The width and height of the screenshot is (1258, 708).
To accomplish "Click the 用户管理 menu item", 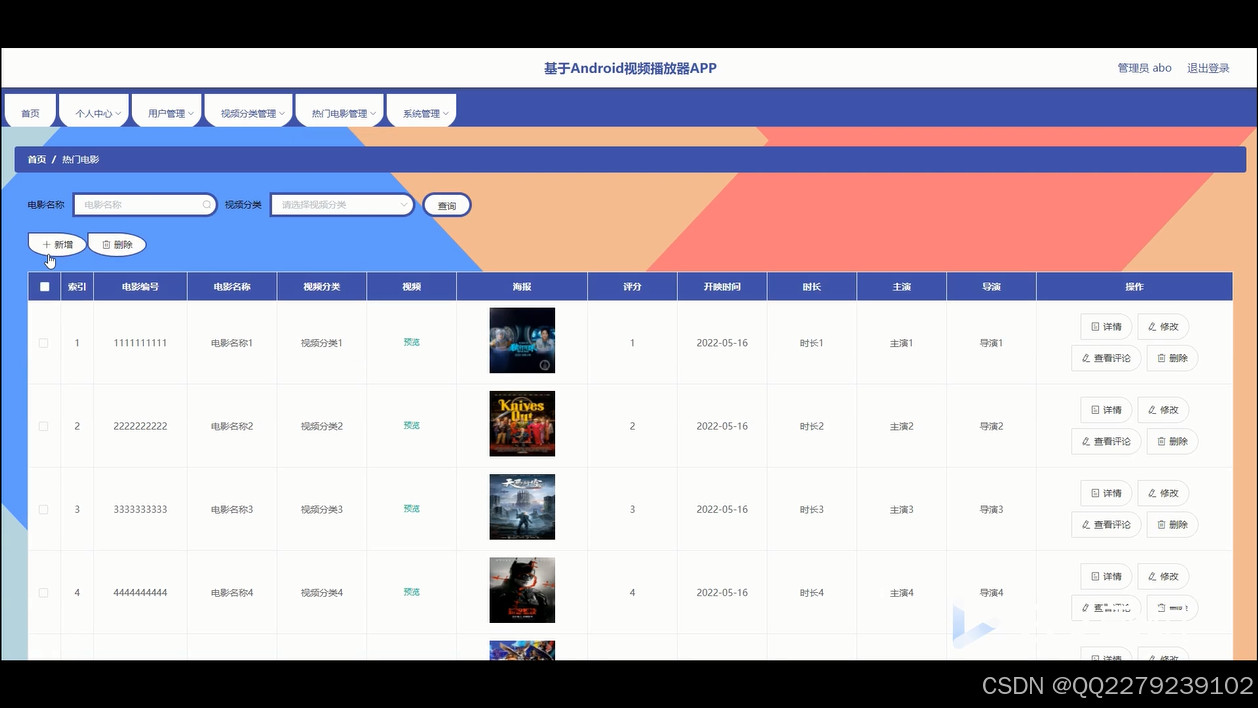I will [x=166, y=111].
